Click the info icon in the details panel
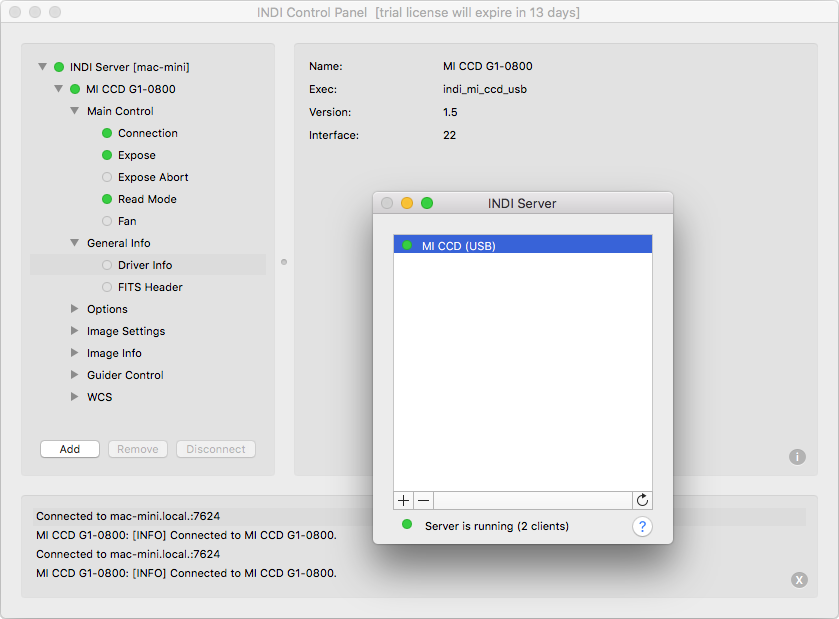 click(x=797, y=457)
